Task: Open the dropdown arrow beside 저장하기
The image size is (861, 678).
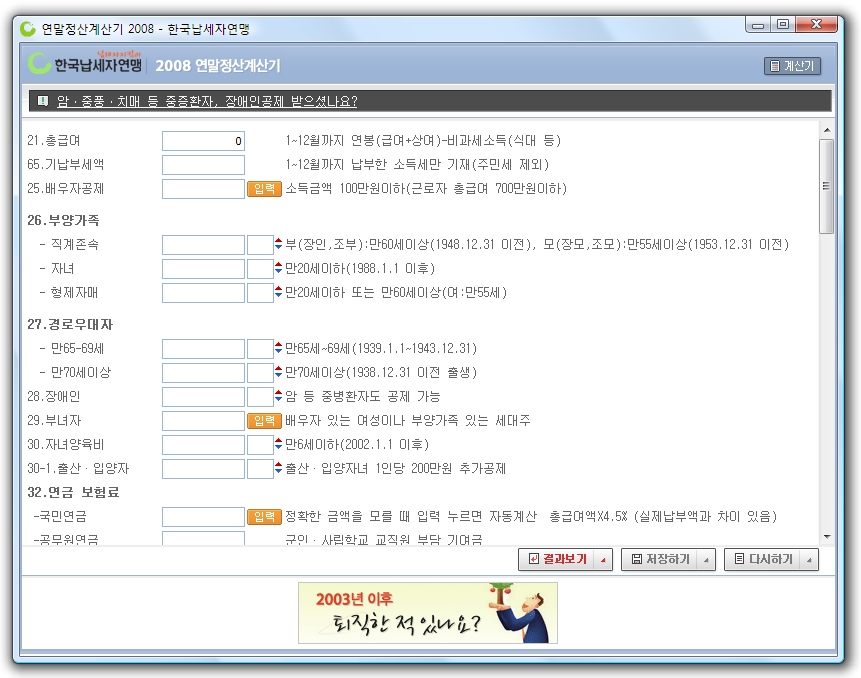Action: 707,560
